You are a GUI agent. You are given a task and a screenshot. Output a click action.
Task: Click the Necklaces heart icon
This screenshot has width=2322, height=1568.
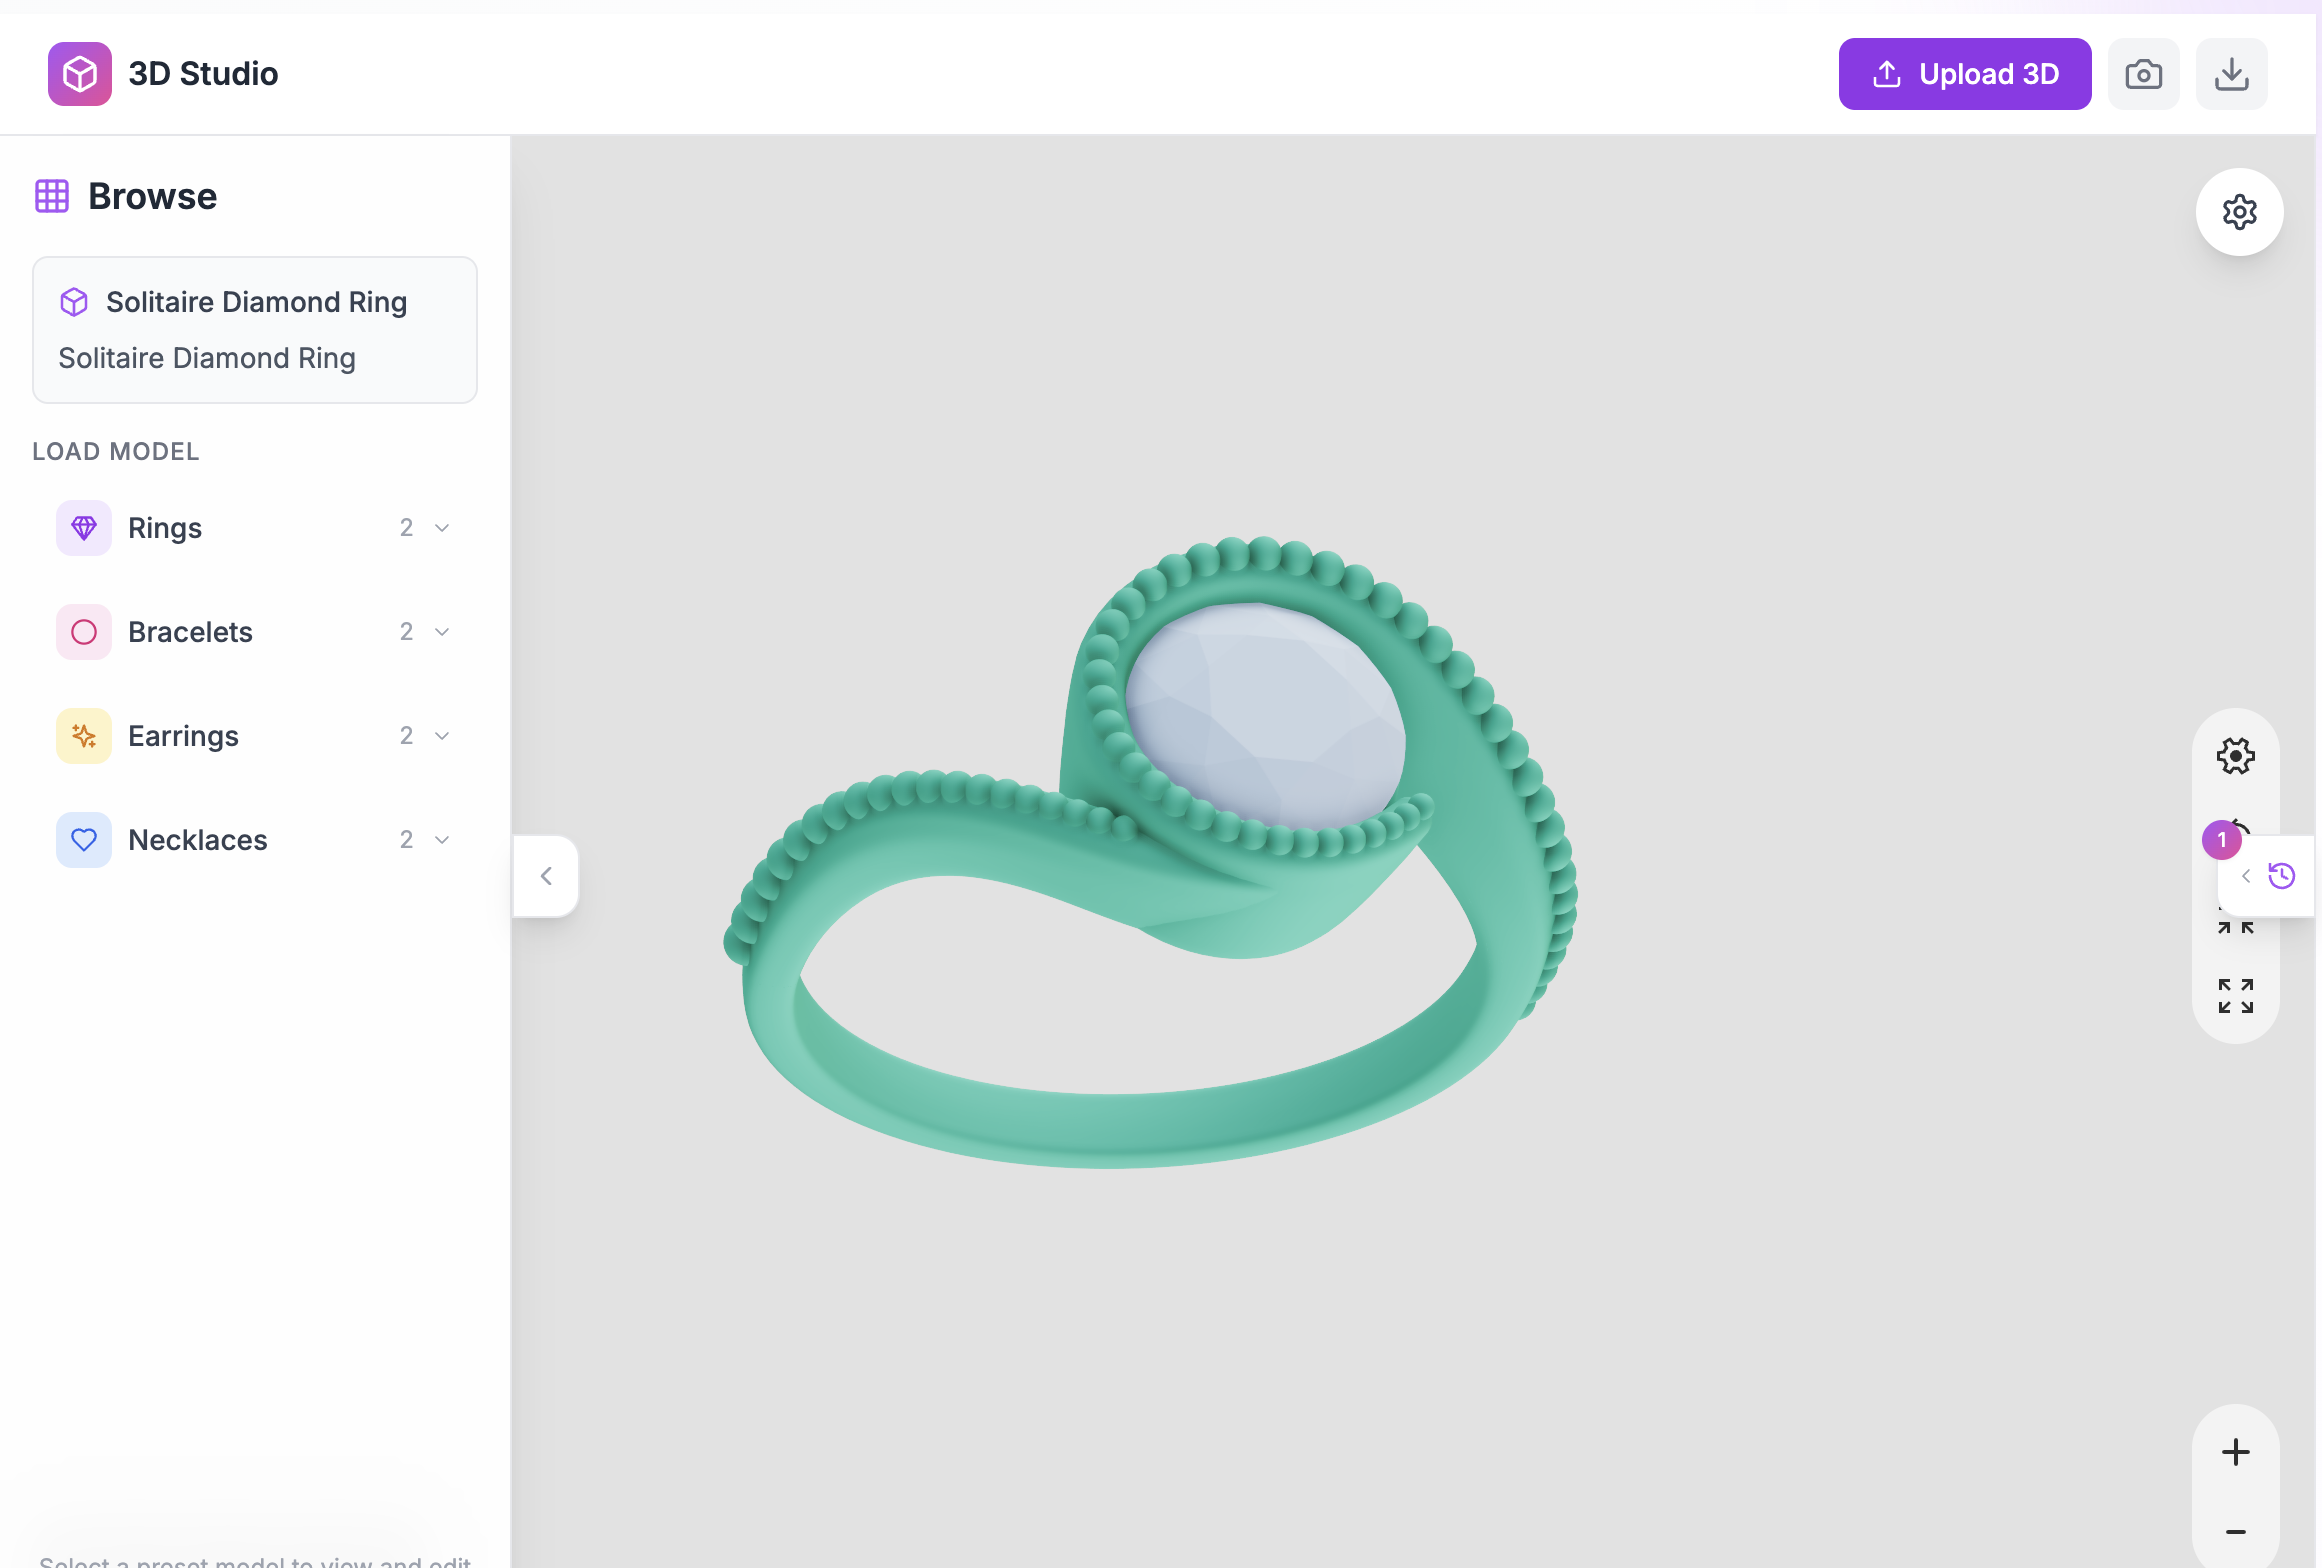(84, 840)
